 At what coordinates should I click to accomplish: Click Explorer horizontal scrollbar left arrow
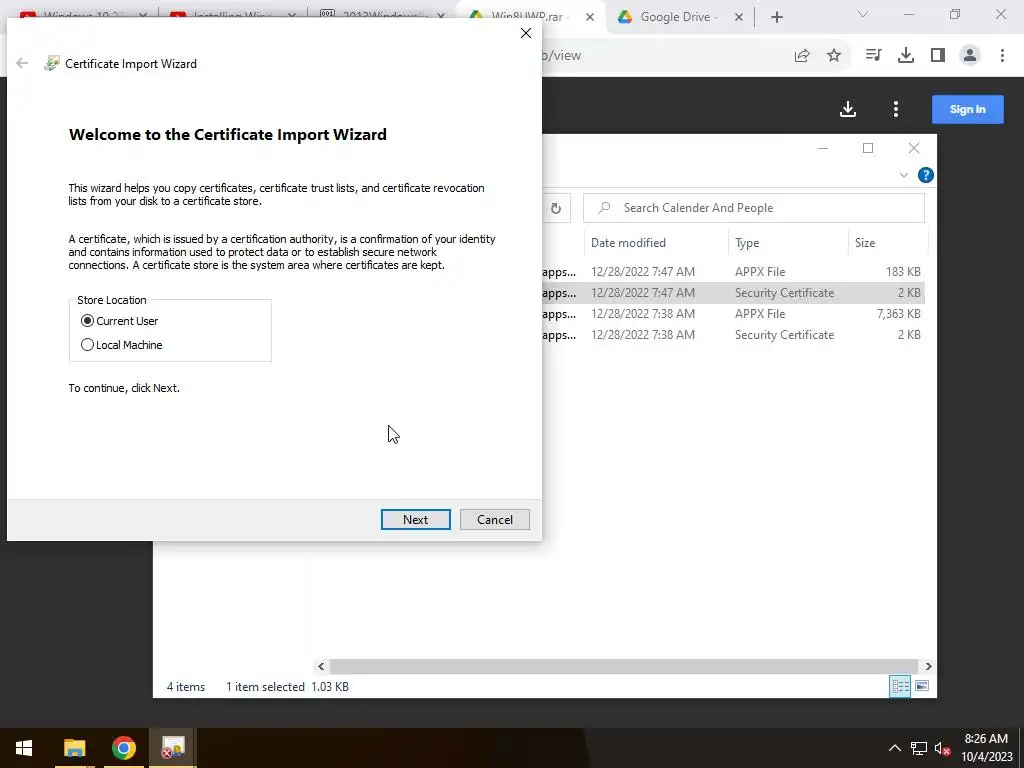[x=321, y=666]
